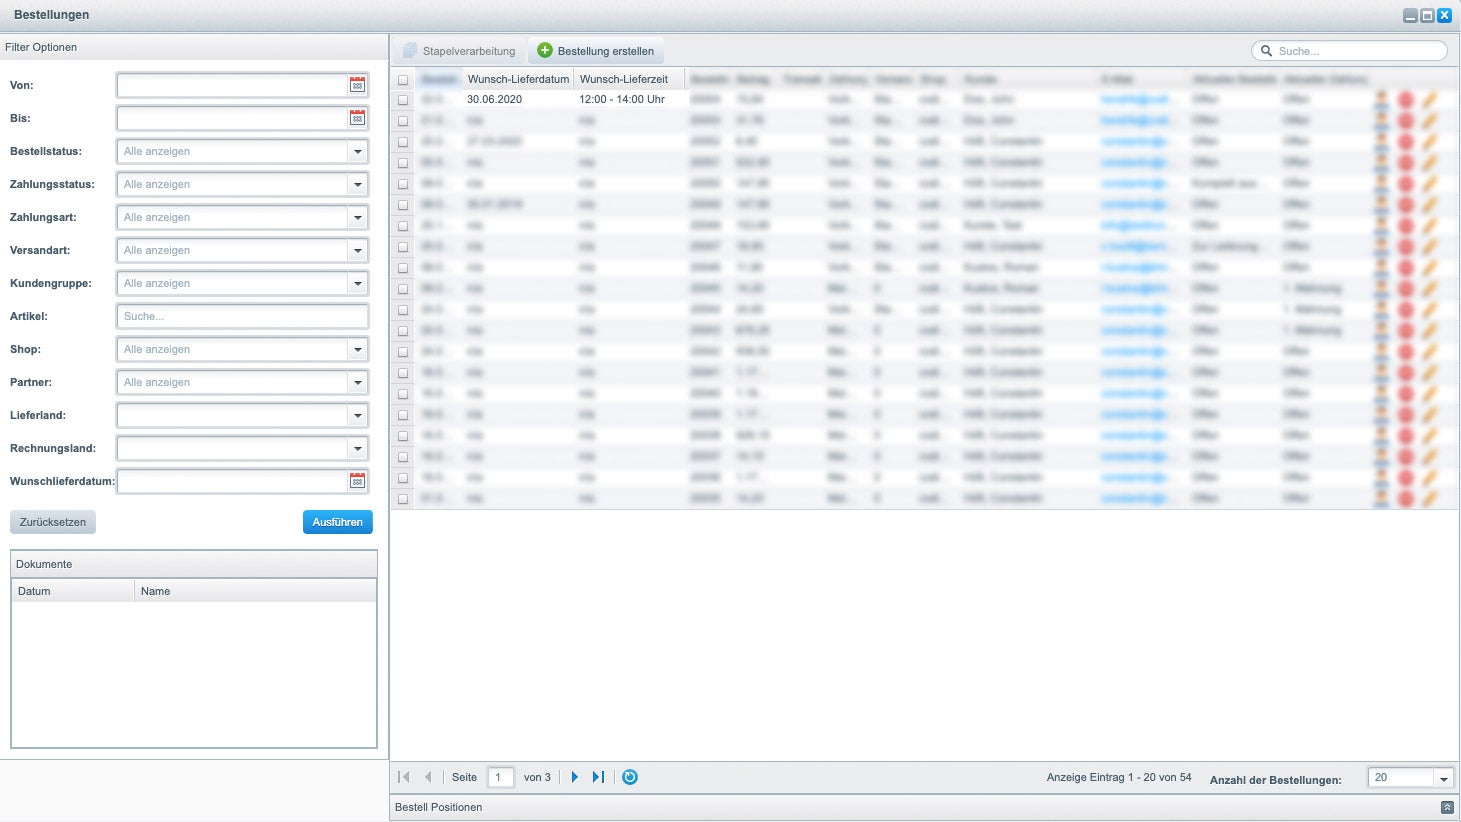Click the Filter Optionen panel header

[x=194, y=47]
